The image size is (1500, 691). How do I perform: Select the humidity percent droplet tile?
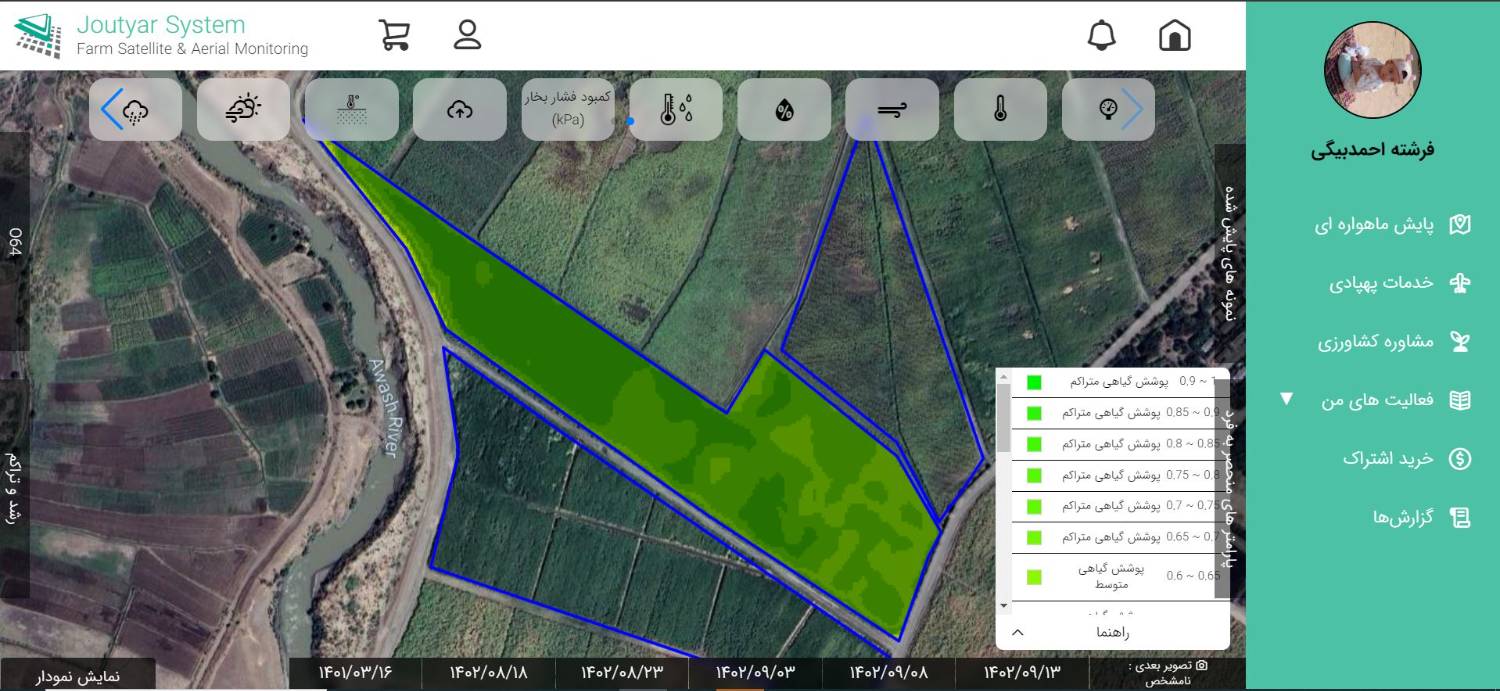tap(784, 110)
